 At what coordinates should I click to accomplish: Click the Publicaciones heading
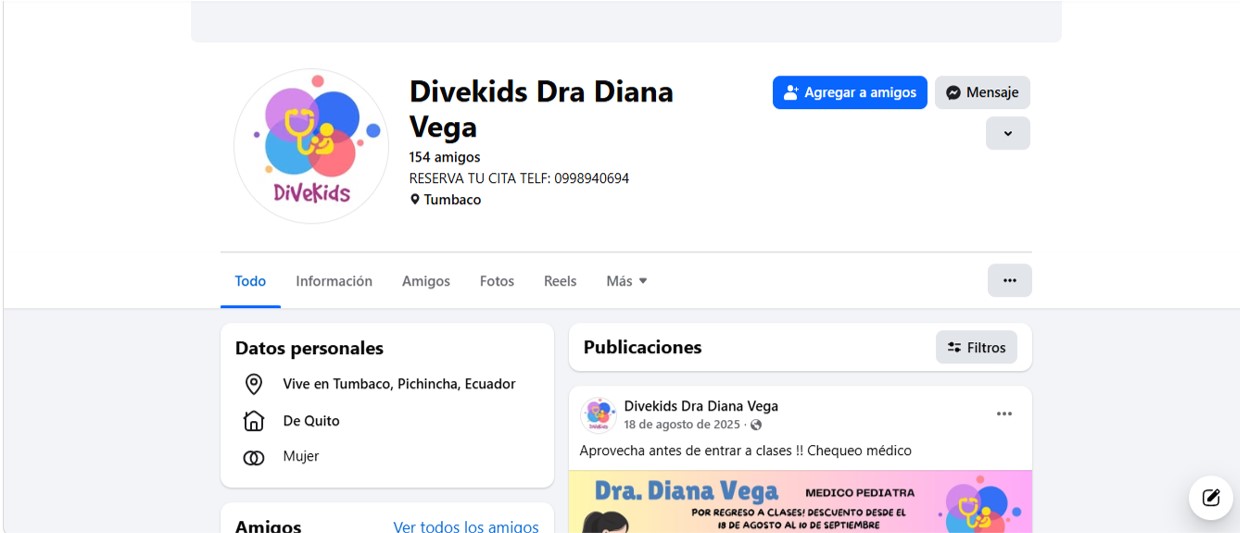[643, 347]
